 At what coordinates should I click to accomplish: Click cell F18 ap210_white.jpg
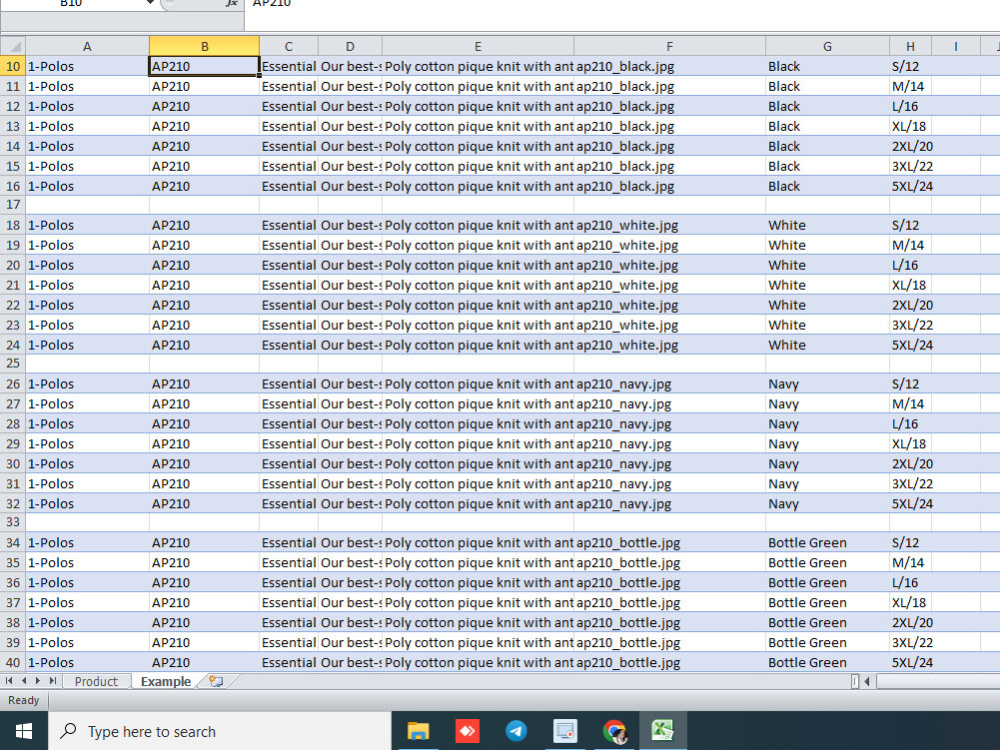tap(670, 225)
